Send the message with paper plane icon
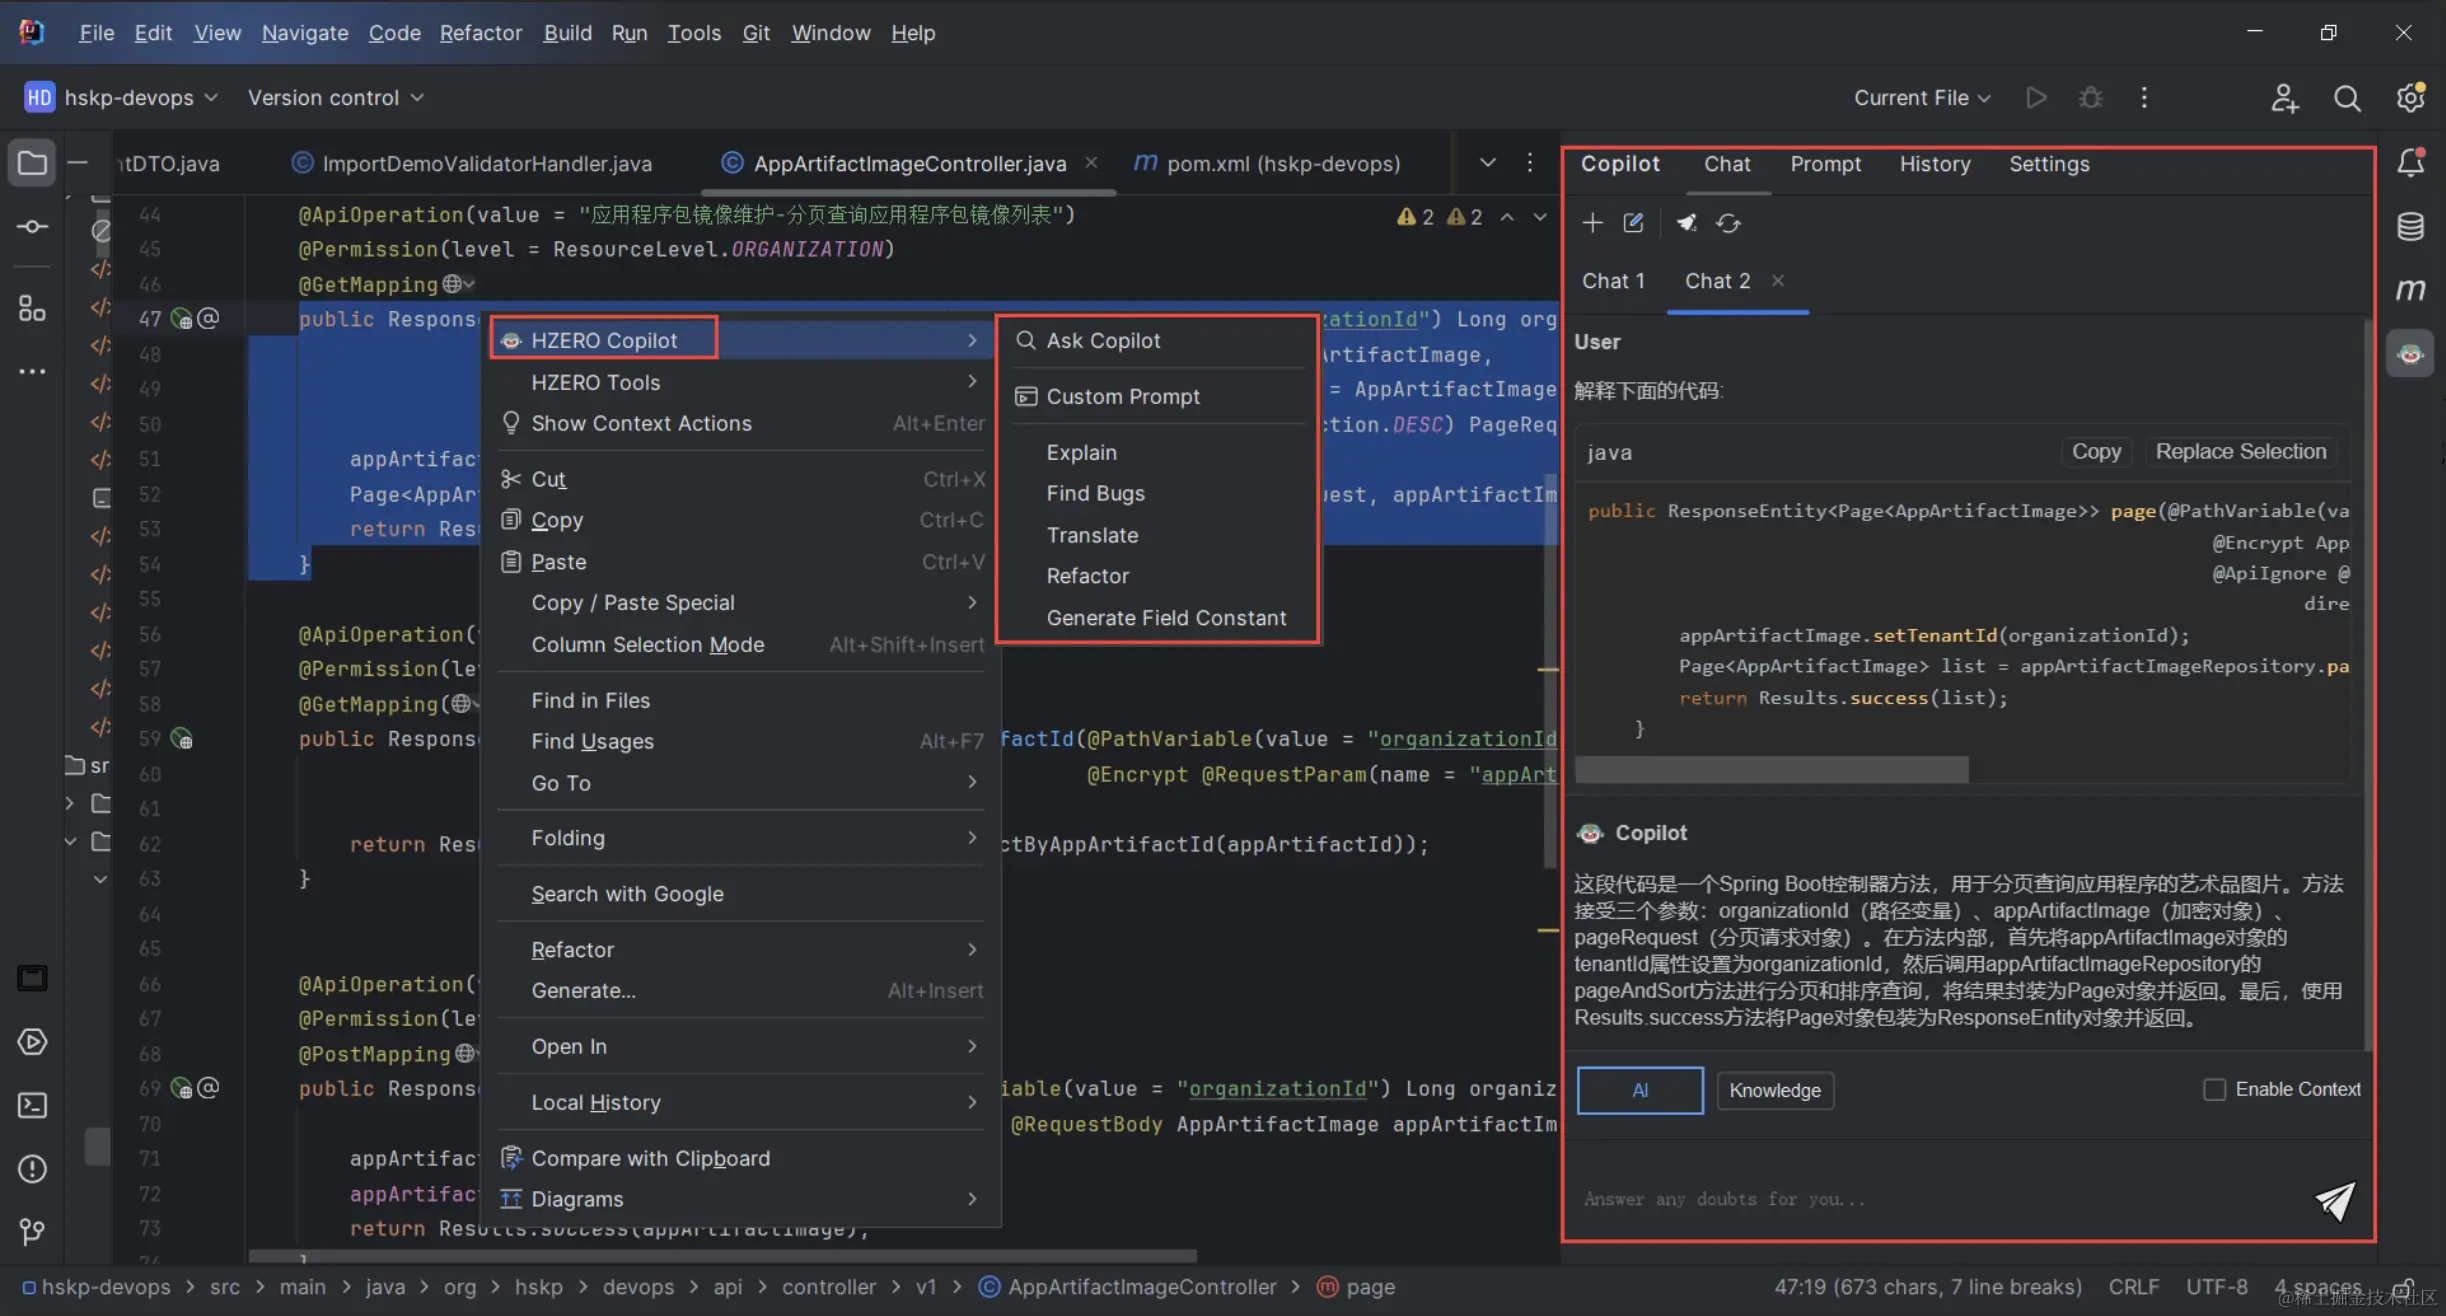The width and height of the screenshot is (2446, 1316). point(2334,1200)
